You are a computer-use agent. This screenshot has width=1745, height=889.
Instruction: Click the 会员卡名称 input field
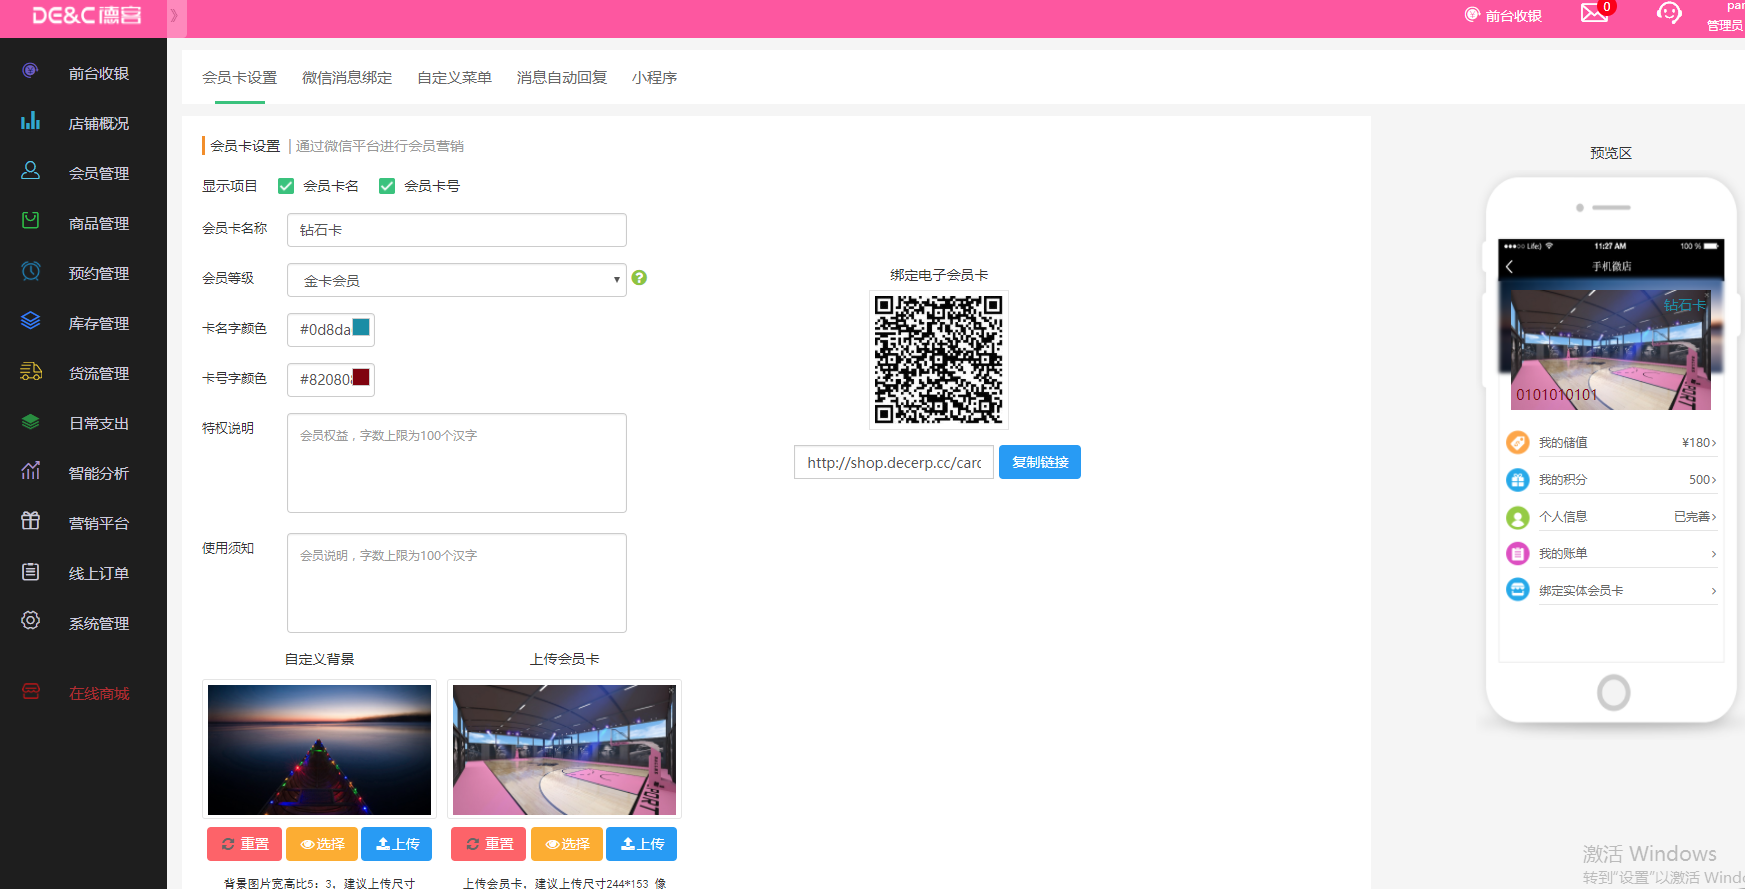[x=456, y=230]
